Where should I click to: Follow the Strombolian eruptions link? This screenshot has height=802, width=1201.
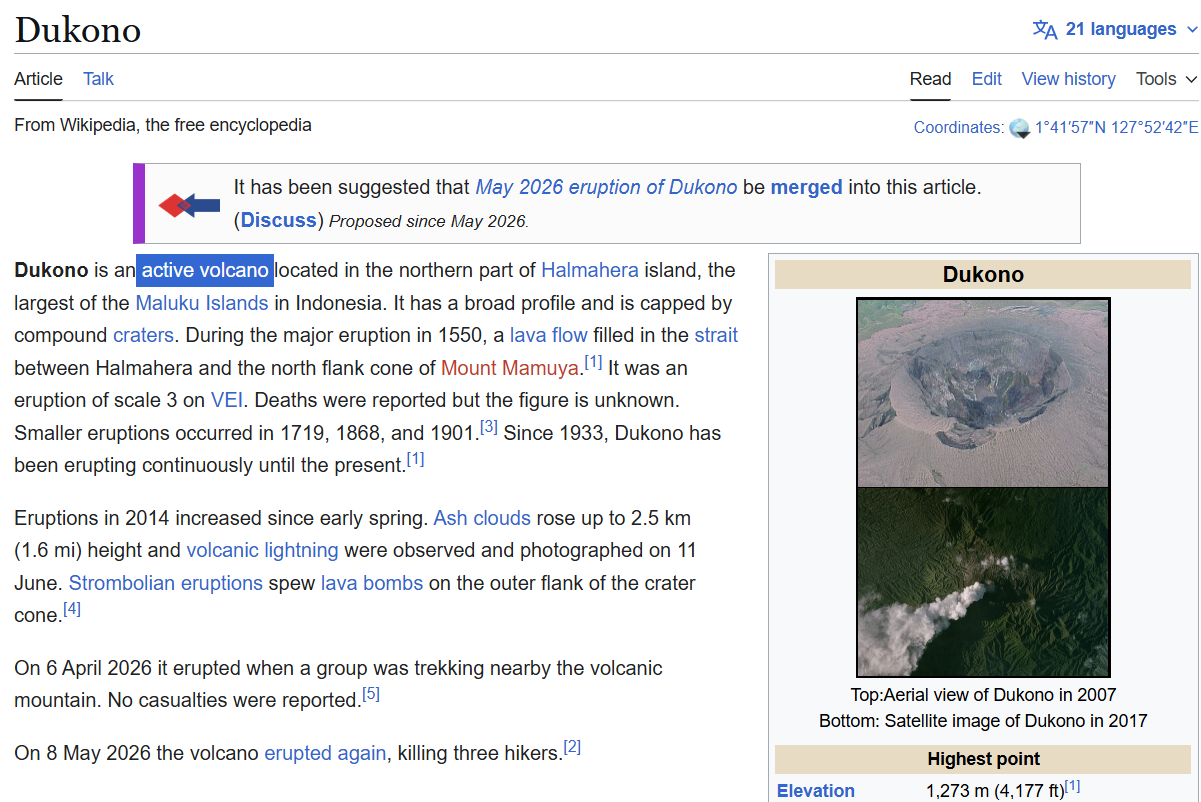[x=166, y=583]
